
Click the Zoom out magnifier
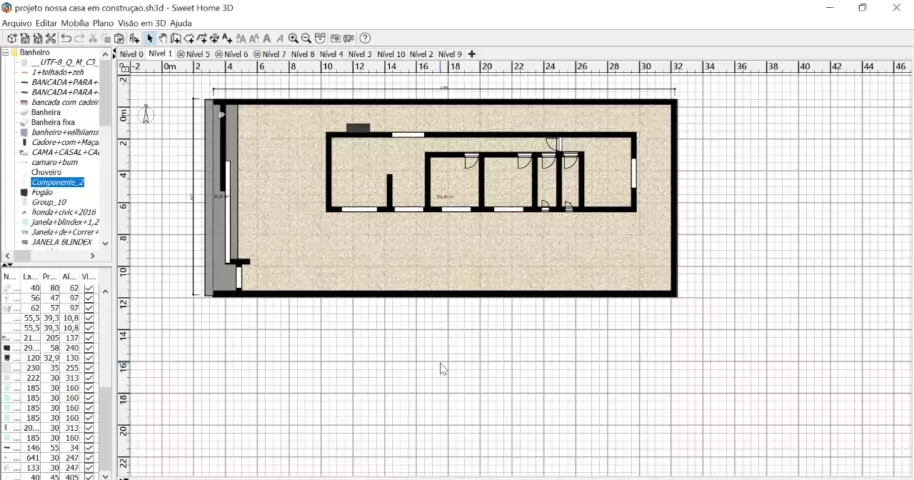(306, 38)
